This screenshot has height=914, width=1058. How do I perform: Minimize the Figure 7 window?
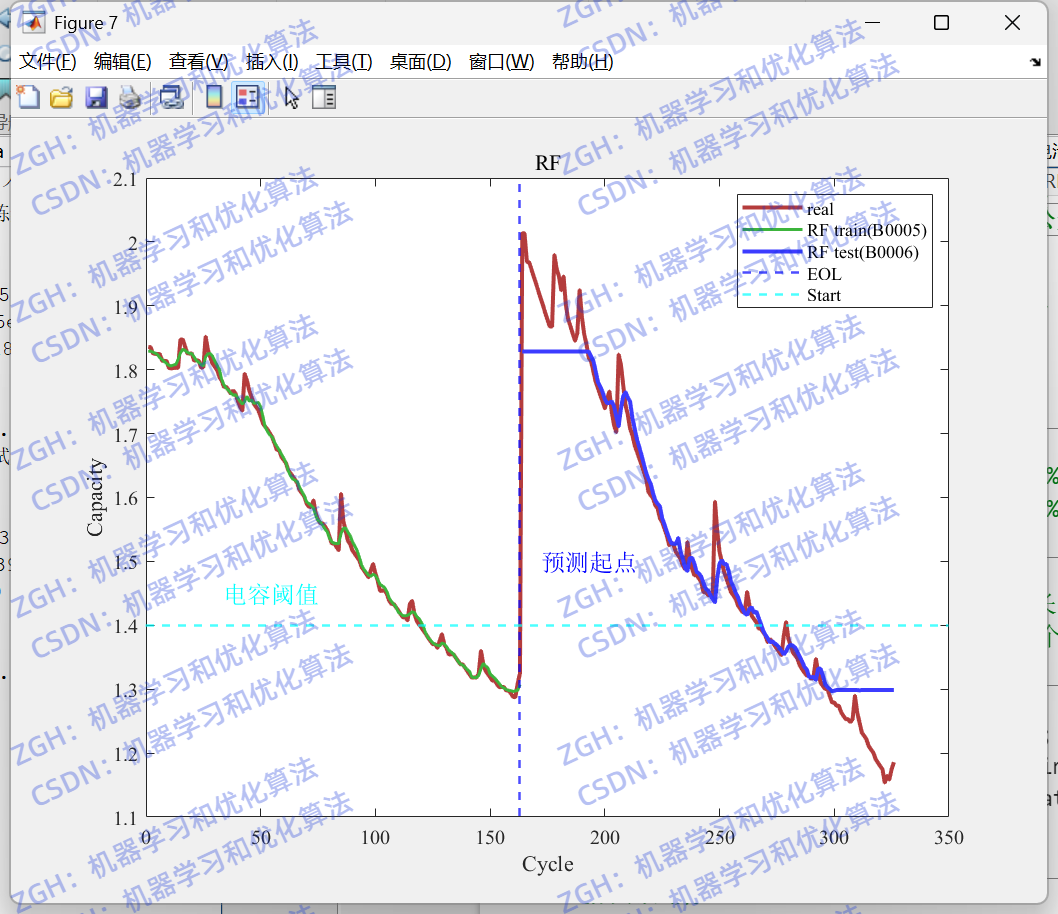tap(872, 23)
